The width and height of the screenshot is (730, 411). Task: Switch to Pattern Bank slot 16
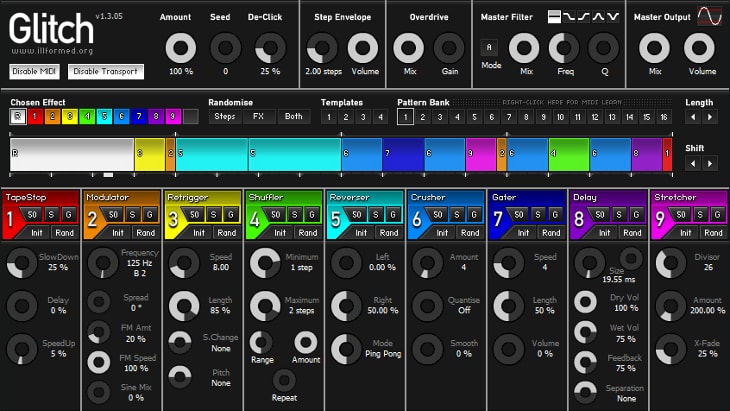664,117
